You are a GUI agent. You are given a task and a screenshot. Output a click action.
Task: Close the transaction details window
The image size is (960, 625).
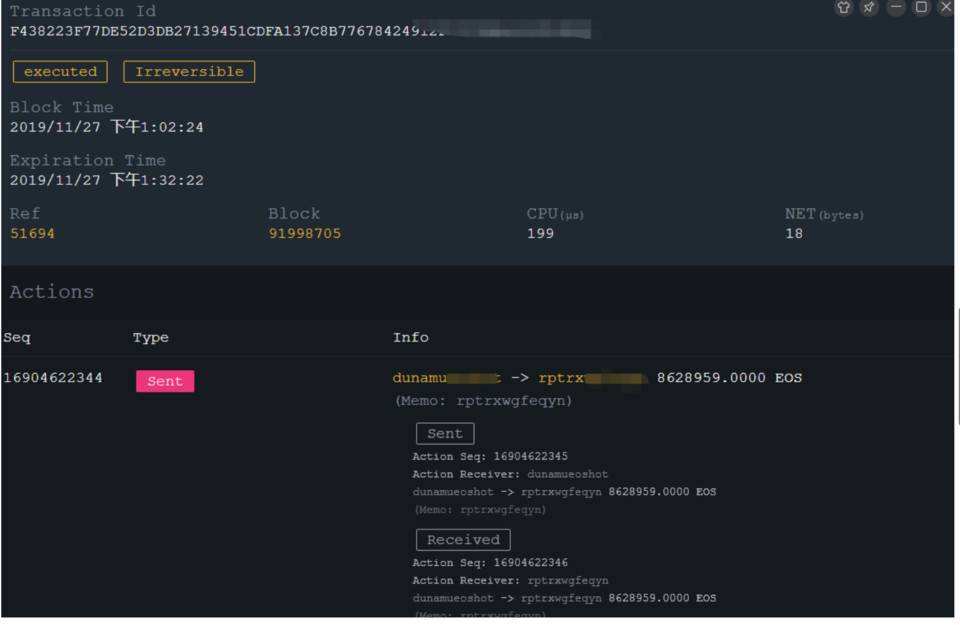[945, 8]
